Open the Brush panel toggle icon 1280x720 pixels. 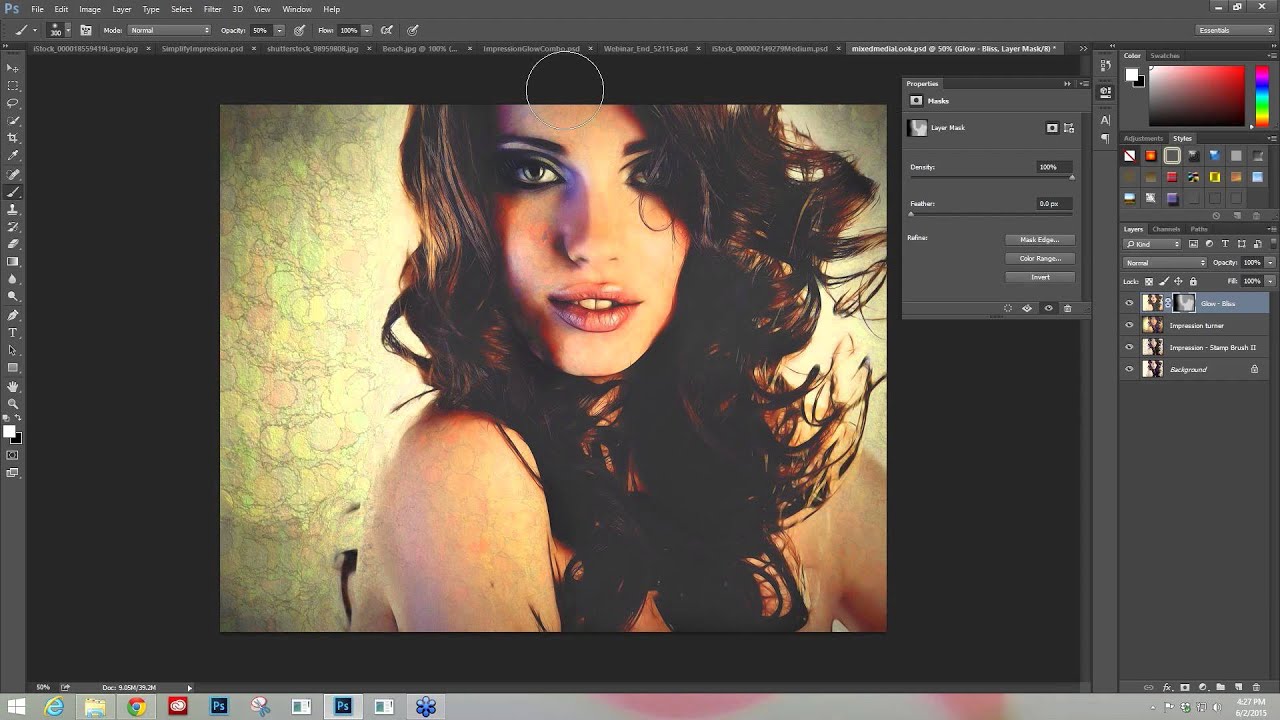pos(86,30)
